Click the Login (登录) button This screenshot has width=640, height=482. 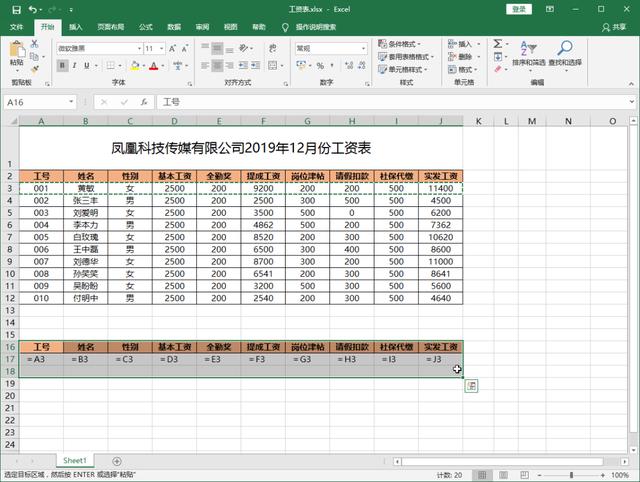519,8
